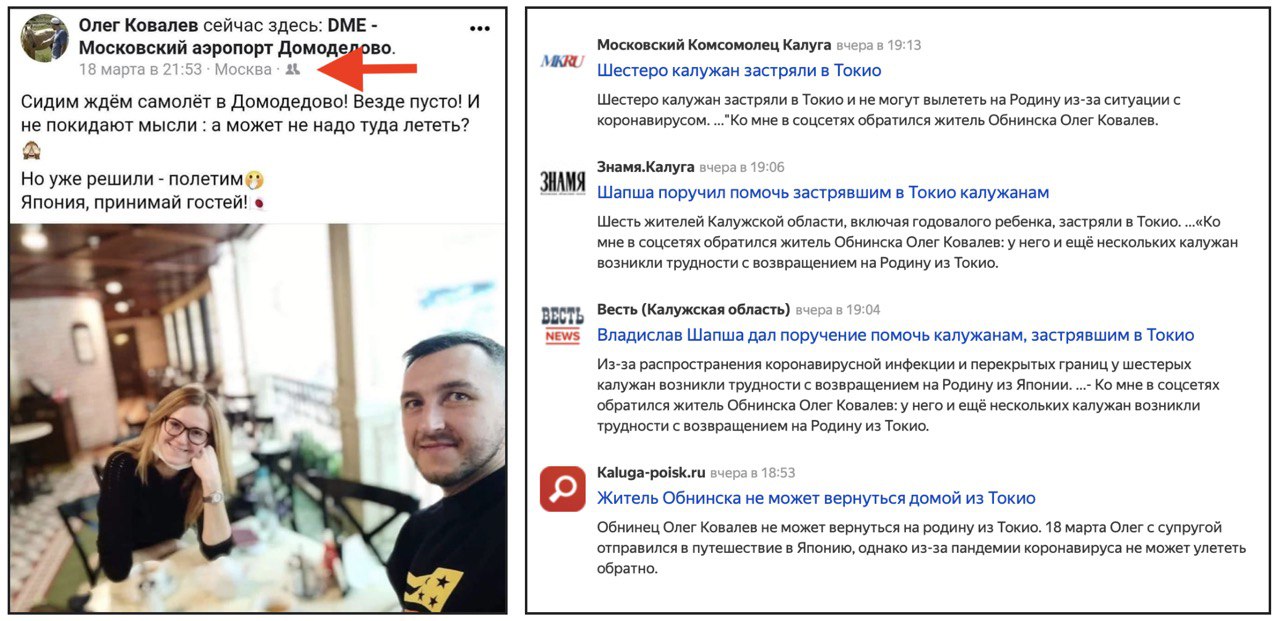
Task: Click source name Московский Комсомолец Калуга
Action: click(x=714, y=45)
